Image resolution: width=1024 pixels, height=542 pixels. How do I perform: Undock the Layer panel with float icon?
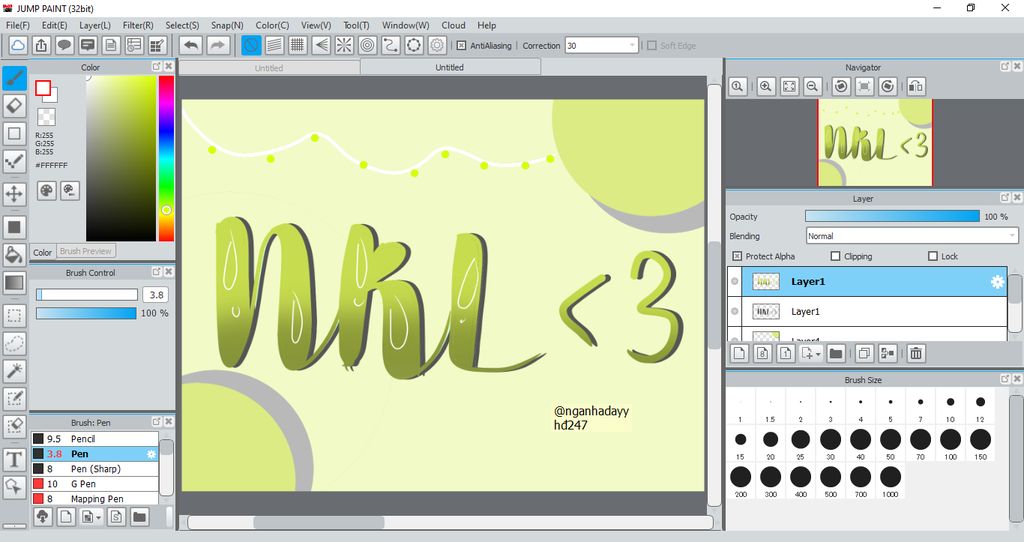(x=1005, y=197)
